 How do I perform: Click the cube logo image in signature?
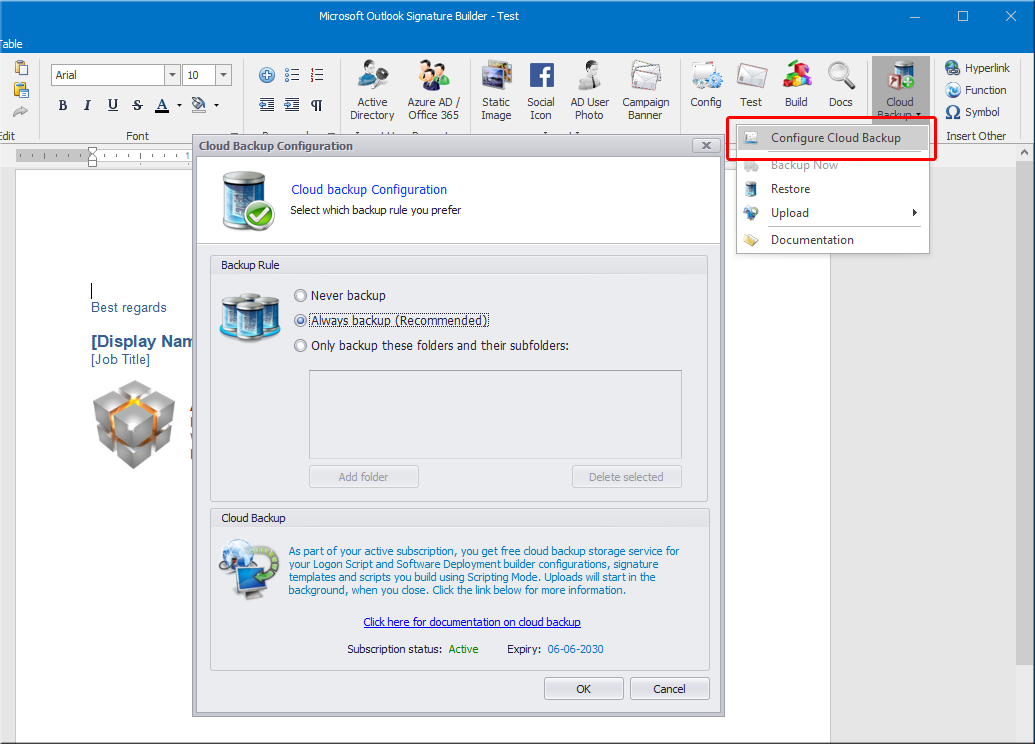[x=135, y=424]
